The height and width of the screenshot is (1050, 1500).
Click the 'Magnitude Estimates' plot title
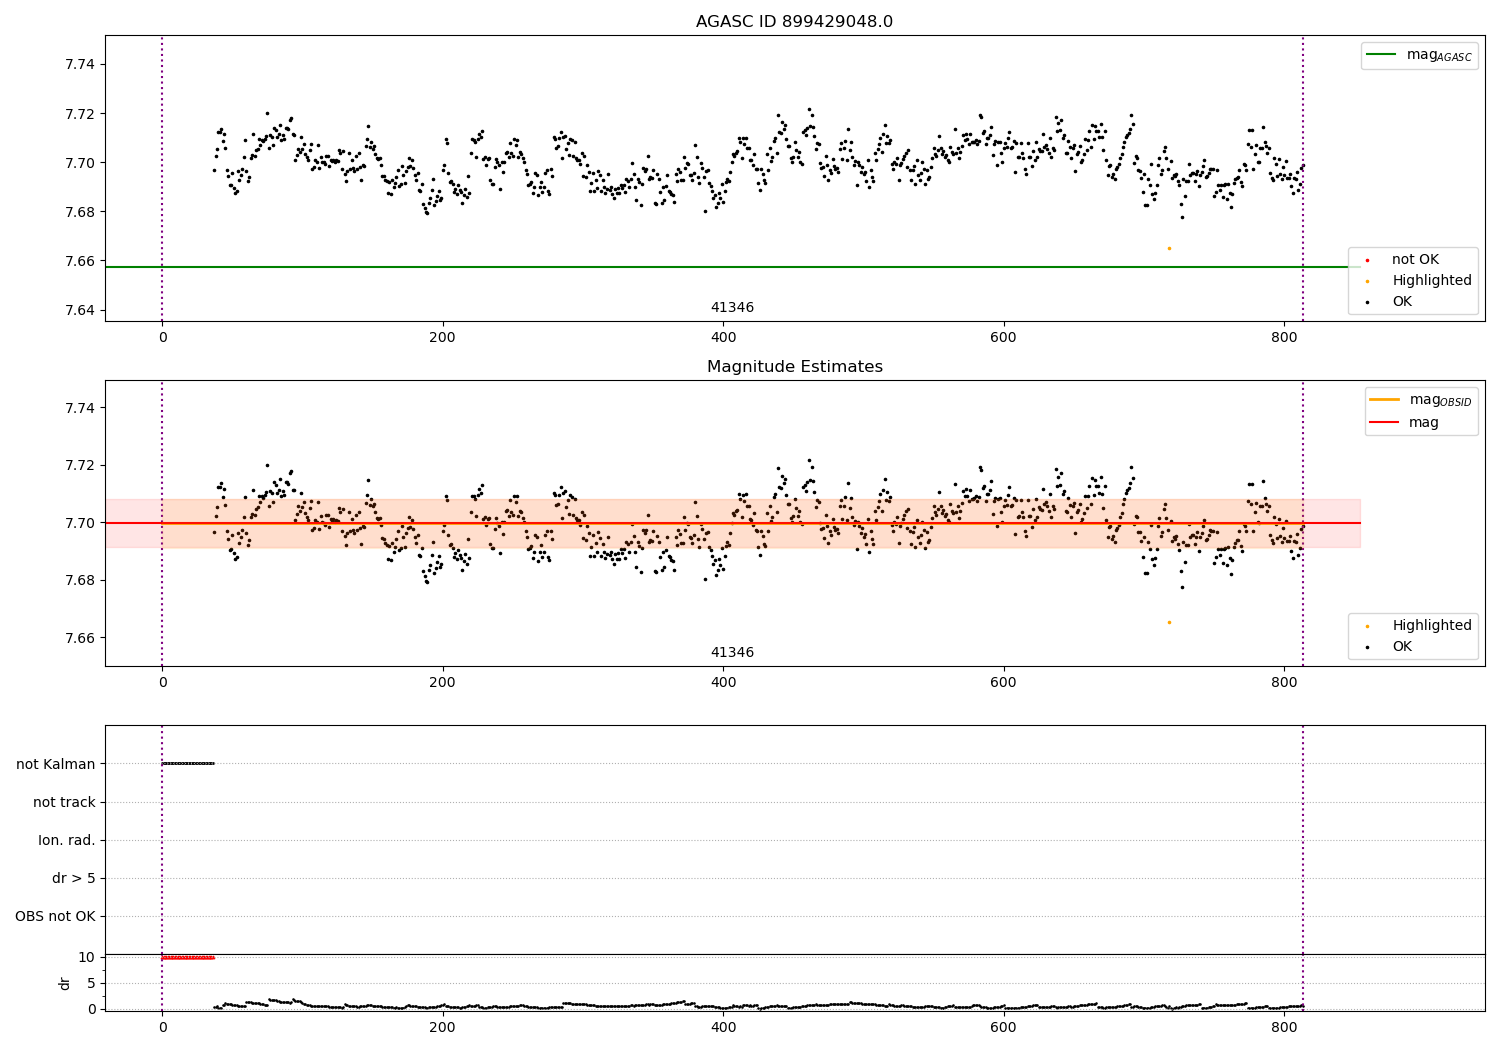point(794,367)
